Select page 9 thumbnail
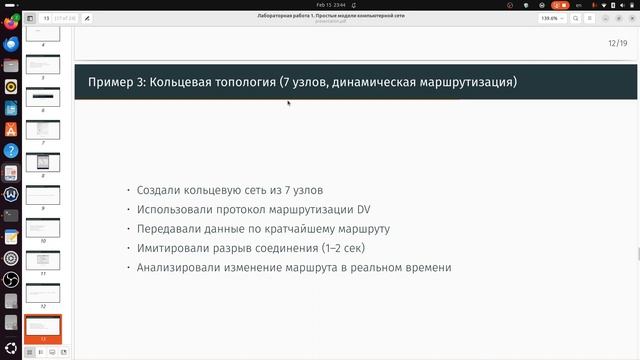This screenshot has width=640, height=360. click(43, 195)
